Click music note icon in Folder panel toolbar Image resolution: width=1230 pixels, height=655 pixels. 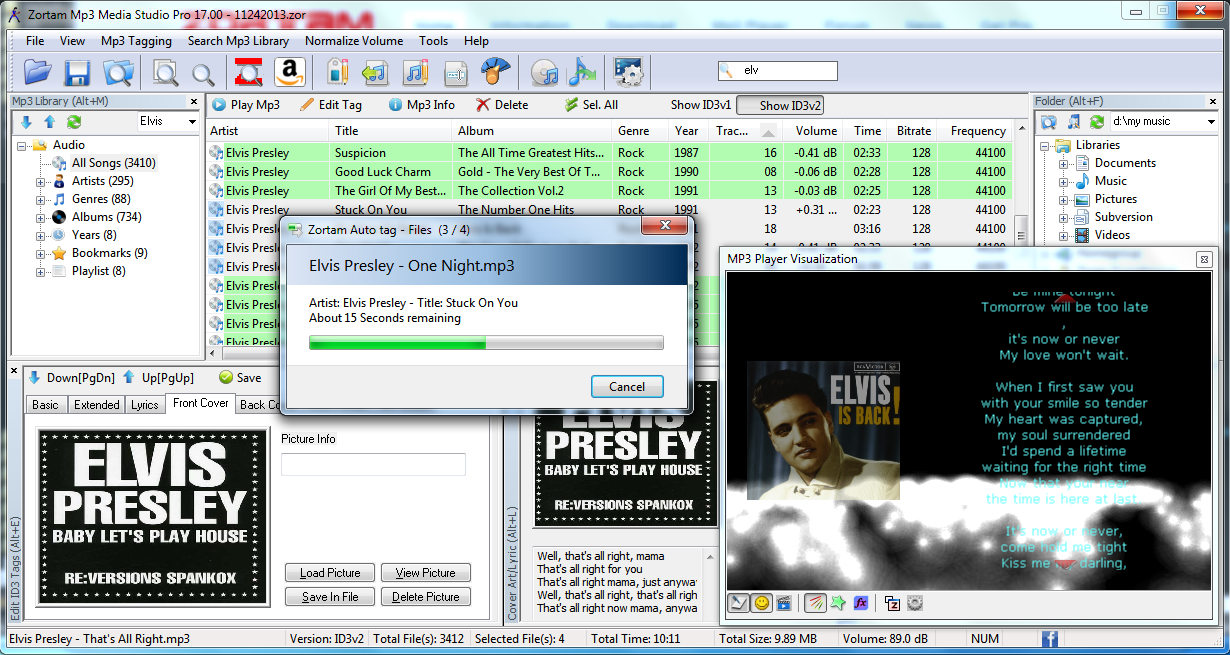tap(1073, 122)
